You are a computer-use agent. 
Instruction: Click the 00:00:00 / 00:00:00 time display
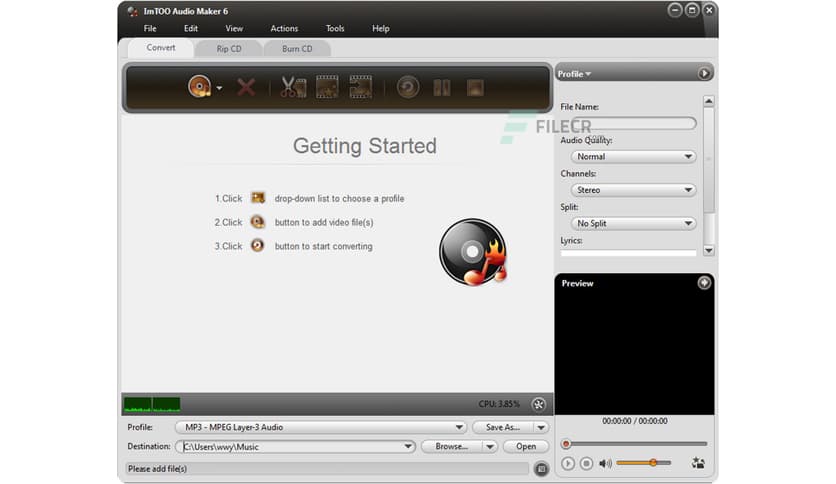click(634, 421)
